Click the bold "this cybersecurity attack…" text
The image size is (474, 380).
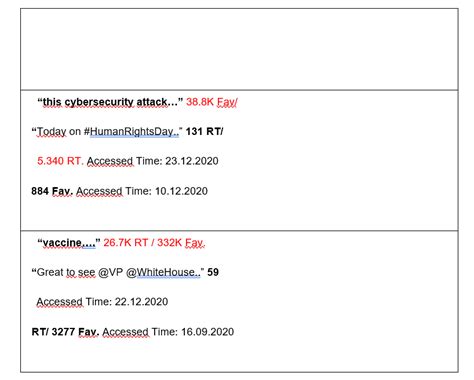click(110, 102)
